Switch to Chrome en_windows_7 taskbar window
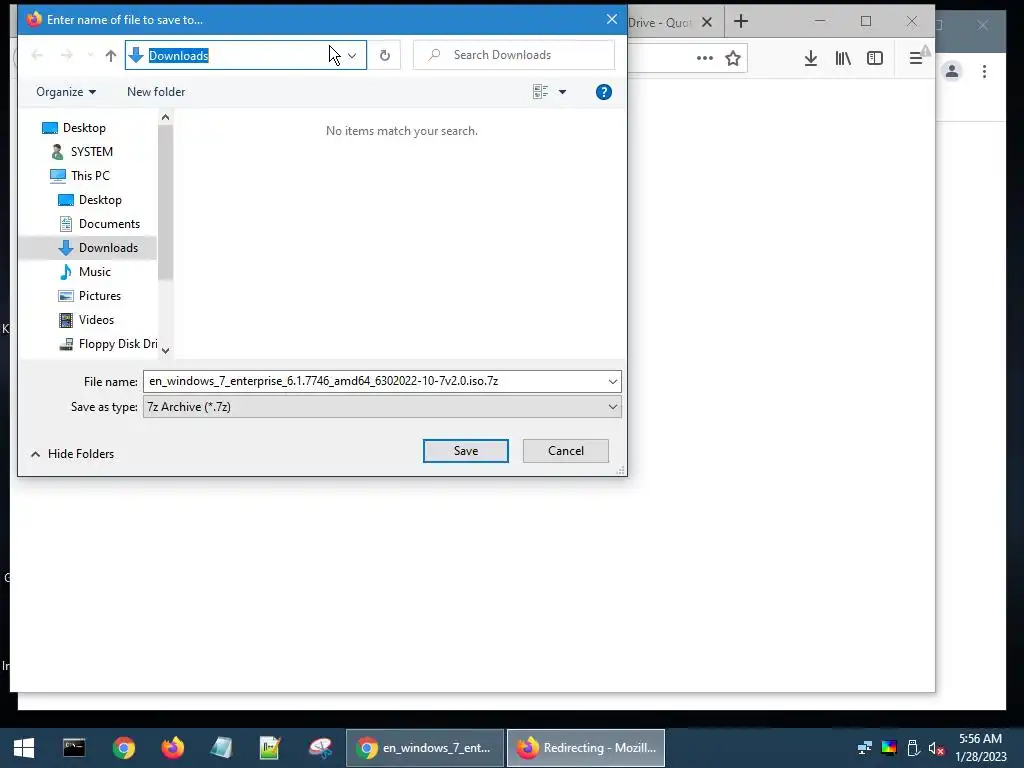This screenshot has width=1024, height=768. pos(424,748)
